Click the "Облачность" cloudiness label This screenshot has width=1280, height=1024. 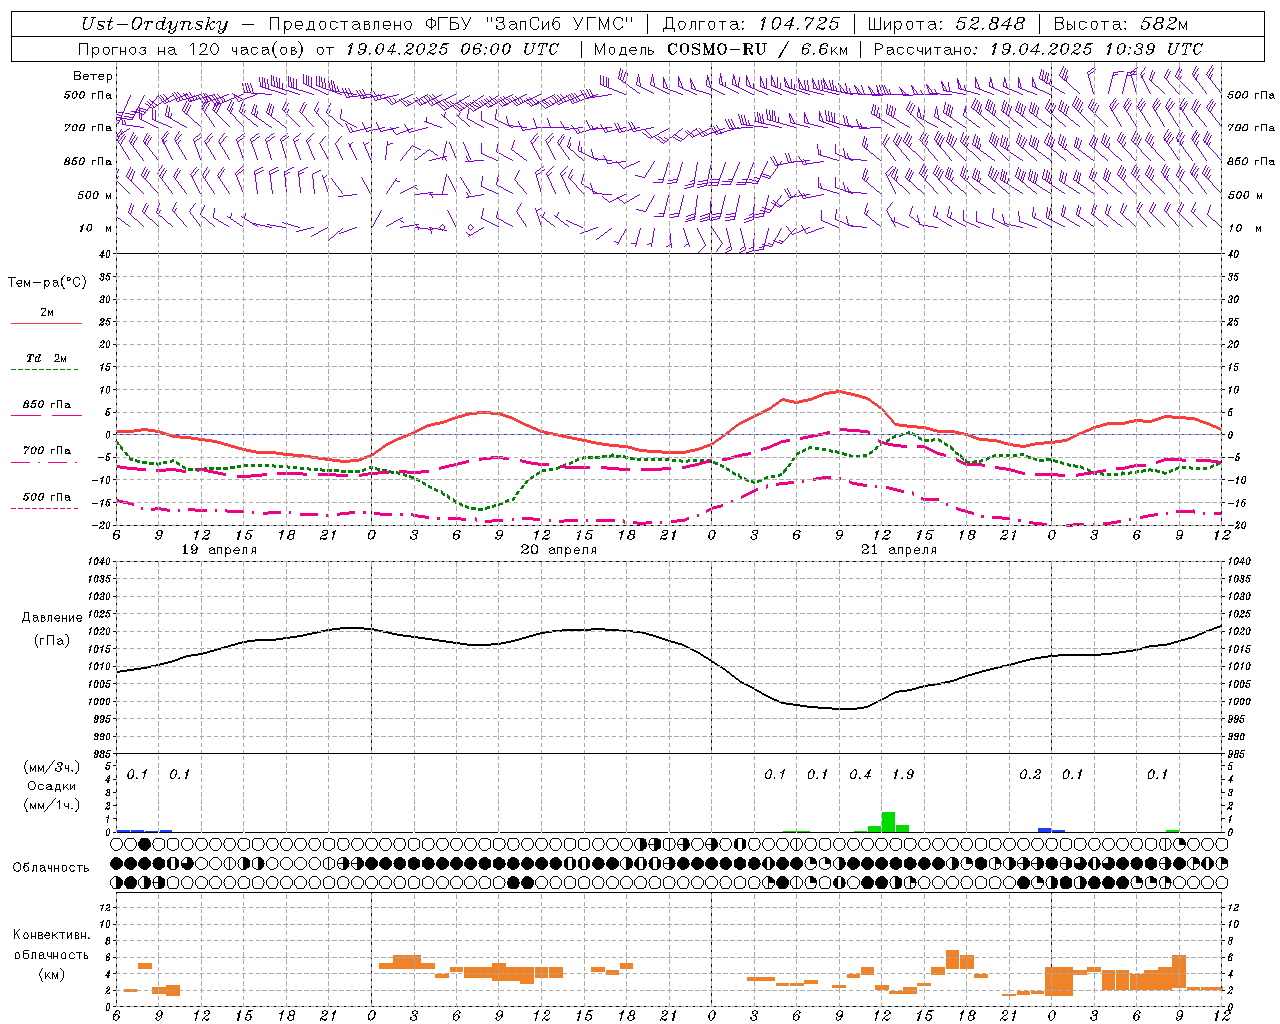tap(51, 868)
